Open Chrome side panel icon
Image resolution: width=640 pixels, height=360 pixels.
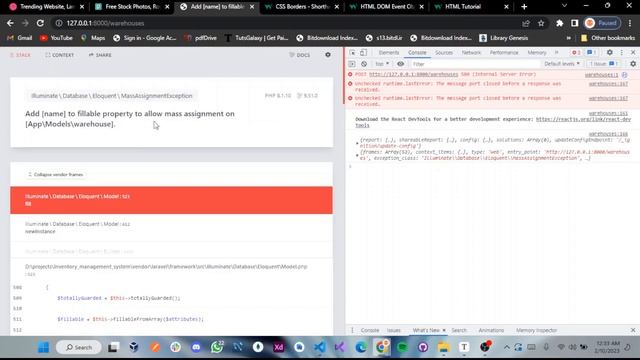[575, 23]
